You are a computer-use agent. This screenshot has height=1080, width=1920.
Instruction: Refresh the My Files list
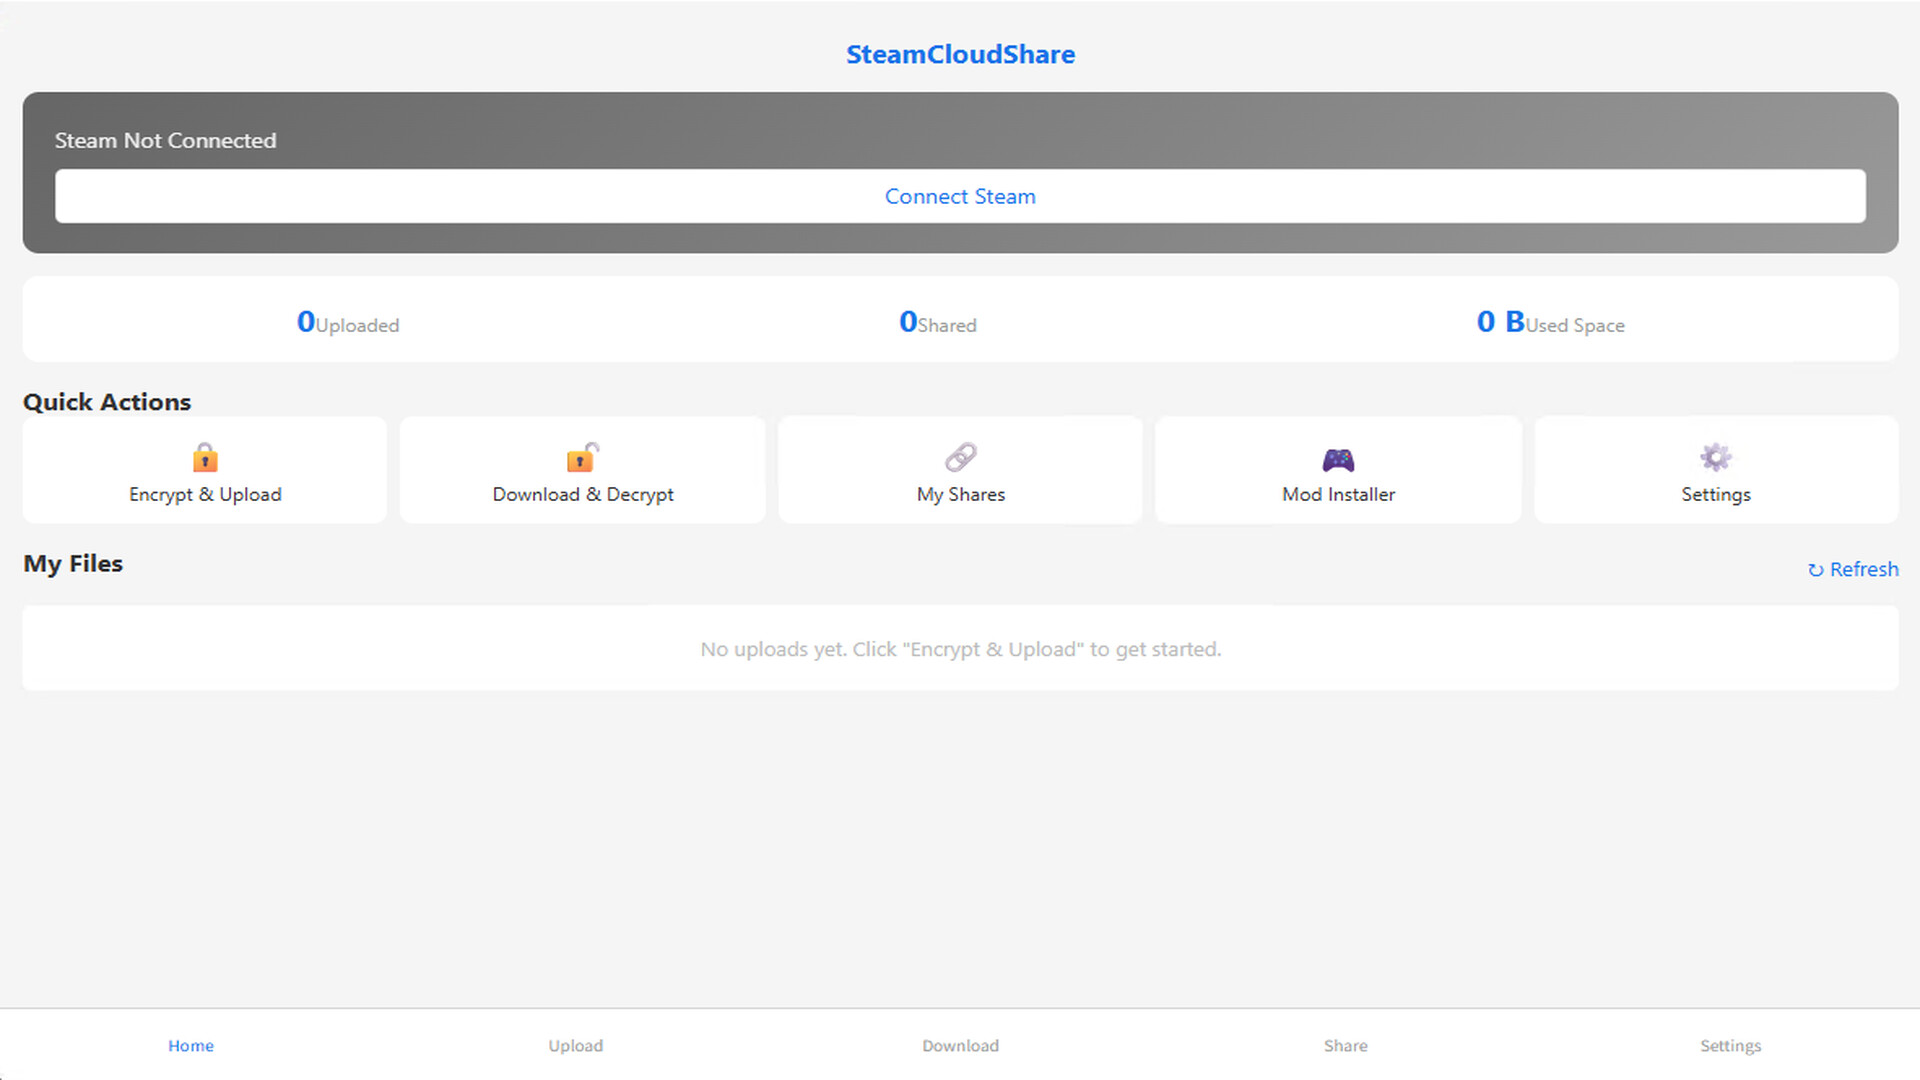click(x=1853, y=569)
